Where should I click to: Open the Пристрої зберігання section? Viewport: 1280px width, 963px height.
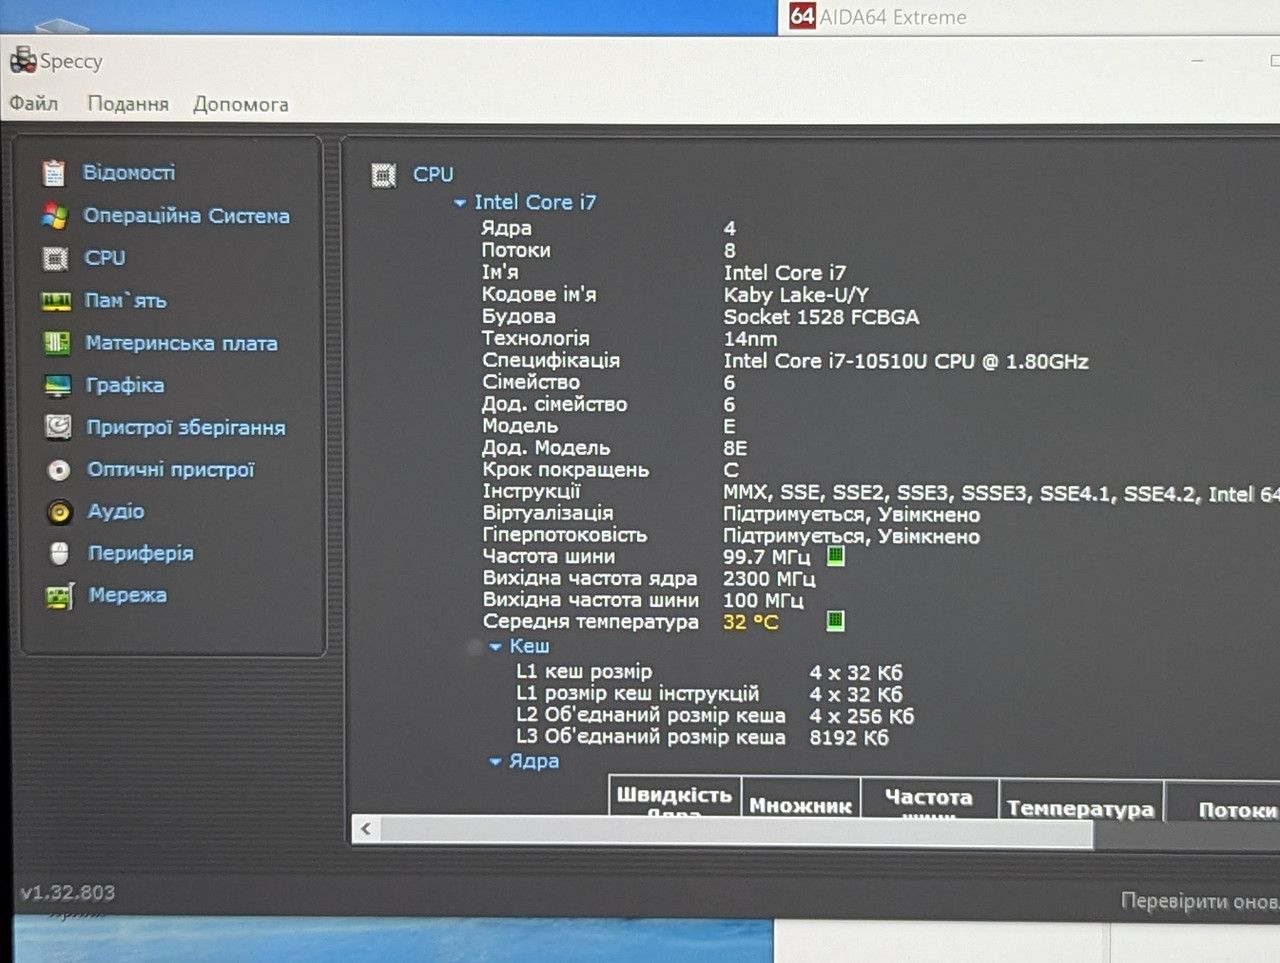click(x=186, y=427)
